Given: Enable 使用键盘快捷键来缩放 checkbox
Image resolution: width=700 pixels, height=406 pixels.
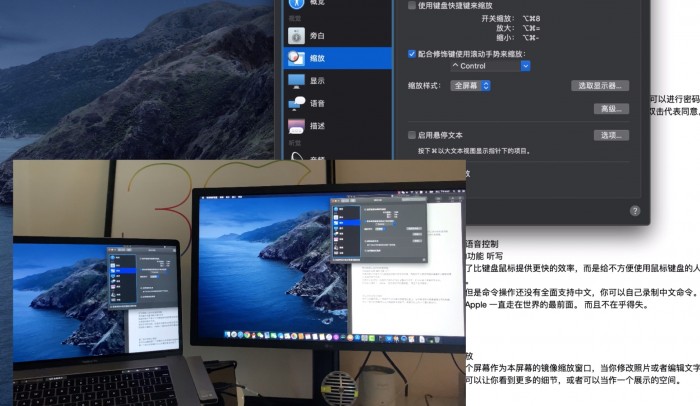Looking at the screenshot, I should (412, 5).
